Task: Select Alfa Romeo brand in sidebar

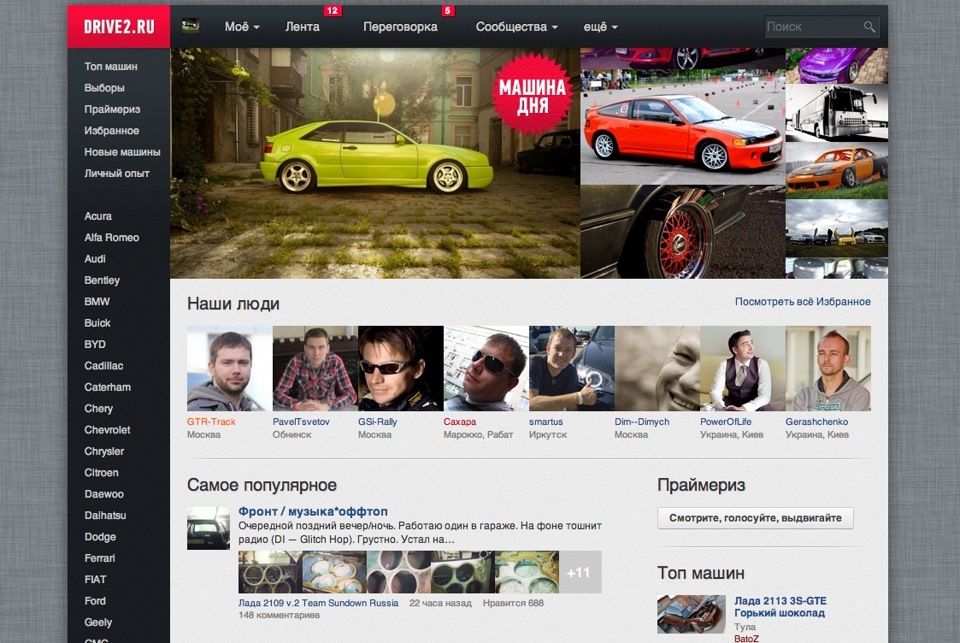Action: pos(112,238)
